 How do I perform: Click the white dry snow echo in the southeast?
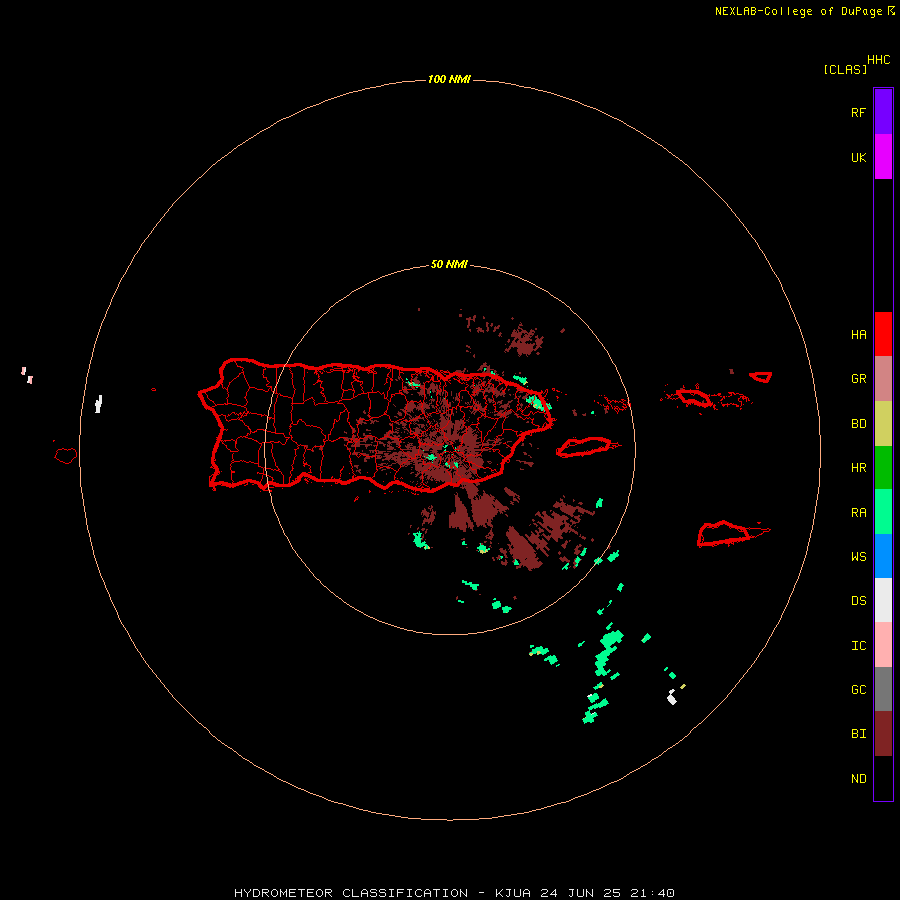(672, 697)
